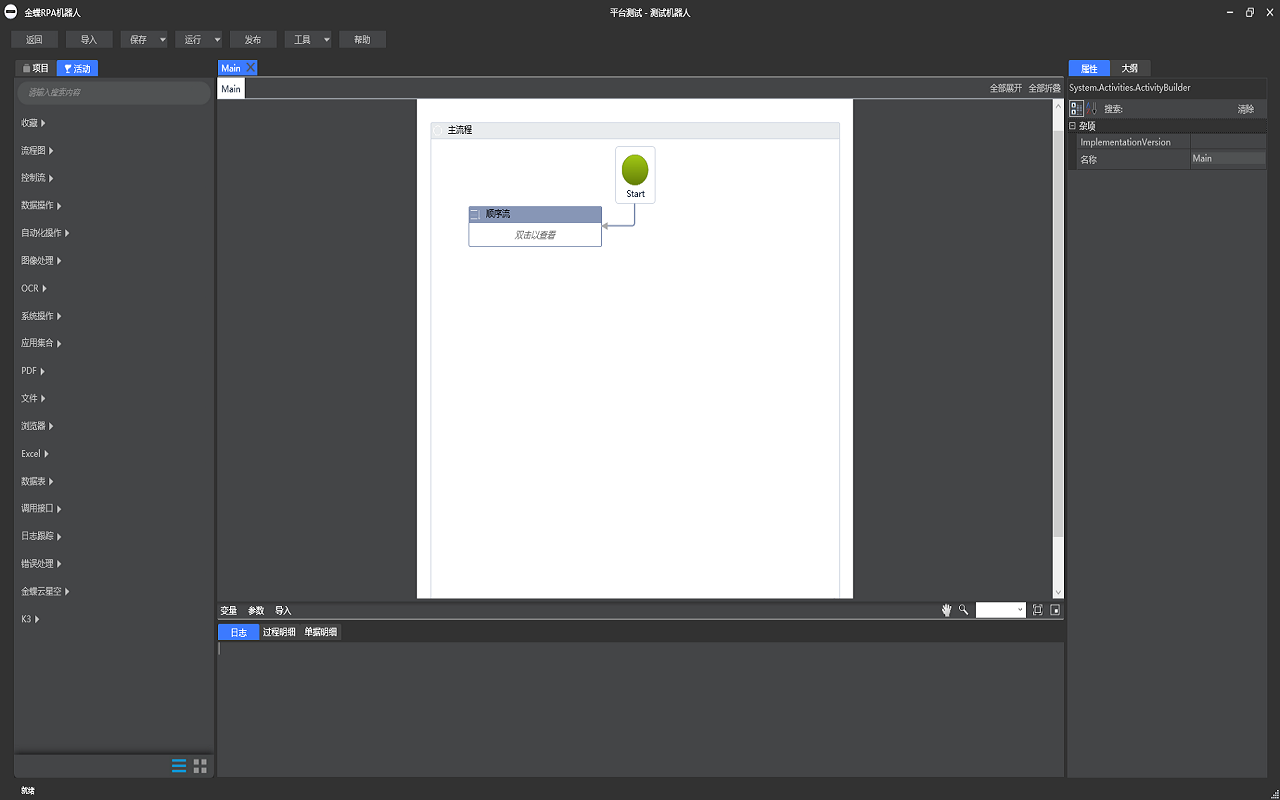1280x800 pixels.
Task: Switch to the 活动 tab
Action: point(77,68)
